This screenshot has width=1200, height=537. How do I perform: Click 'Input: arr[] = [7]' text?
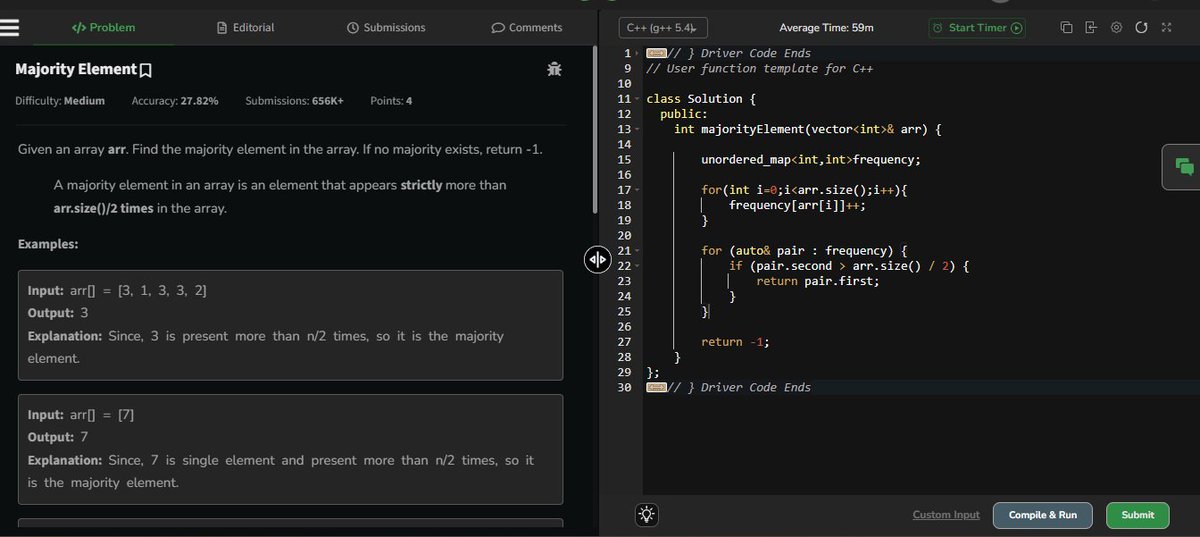click(81, 414)
